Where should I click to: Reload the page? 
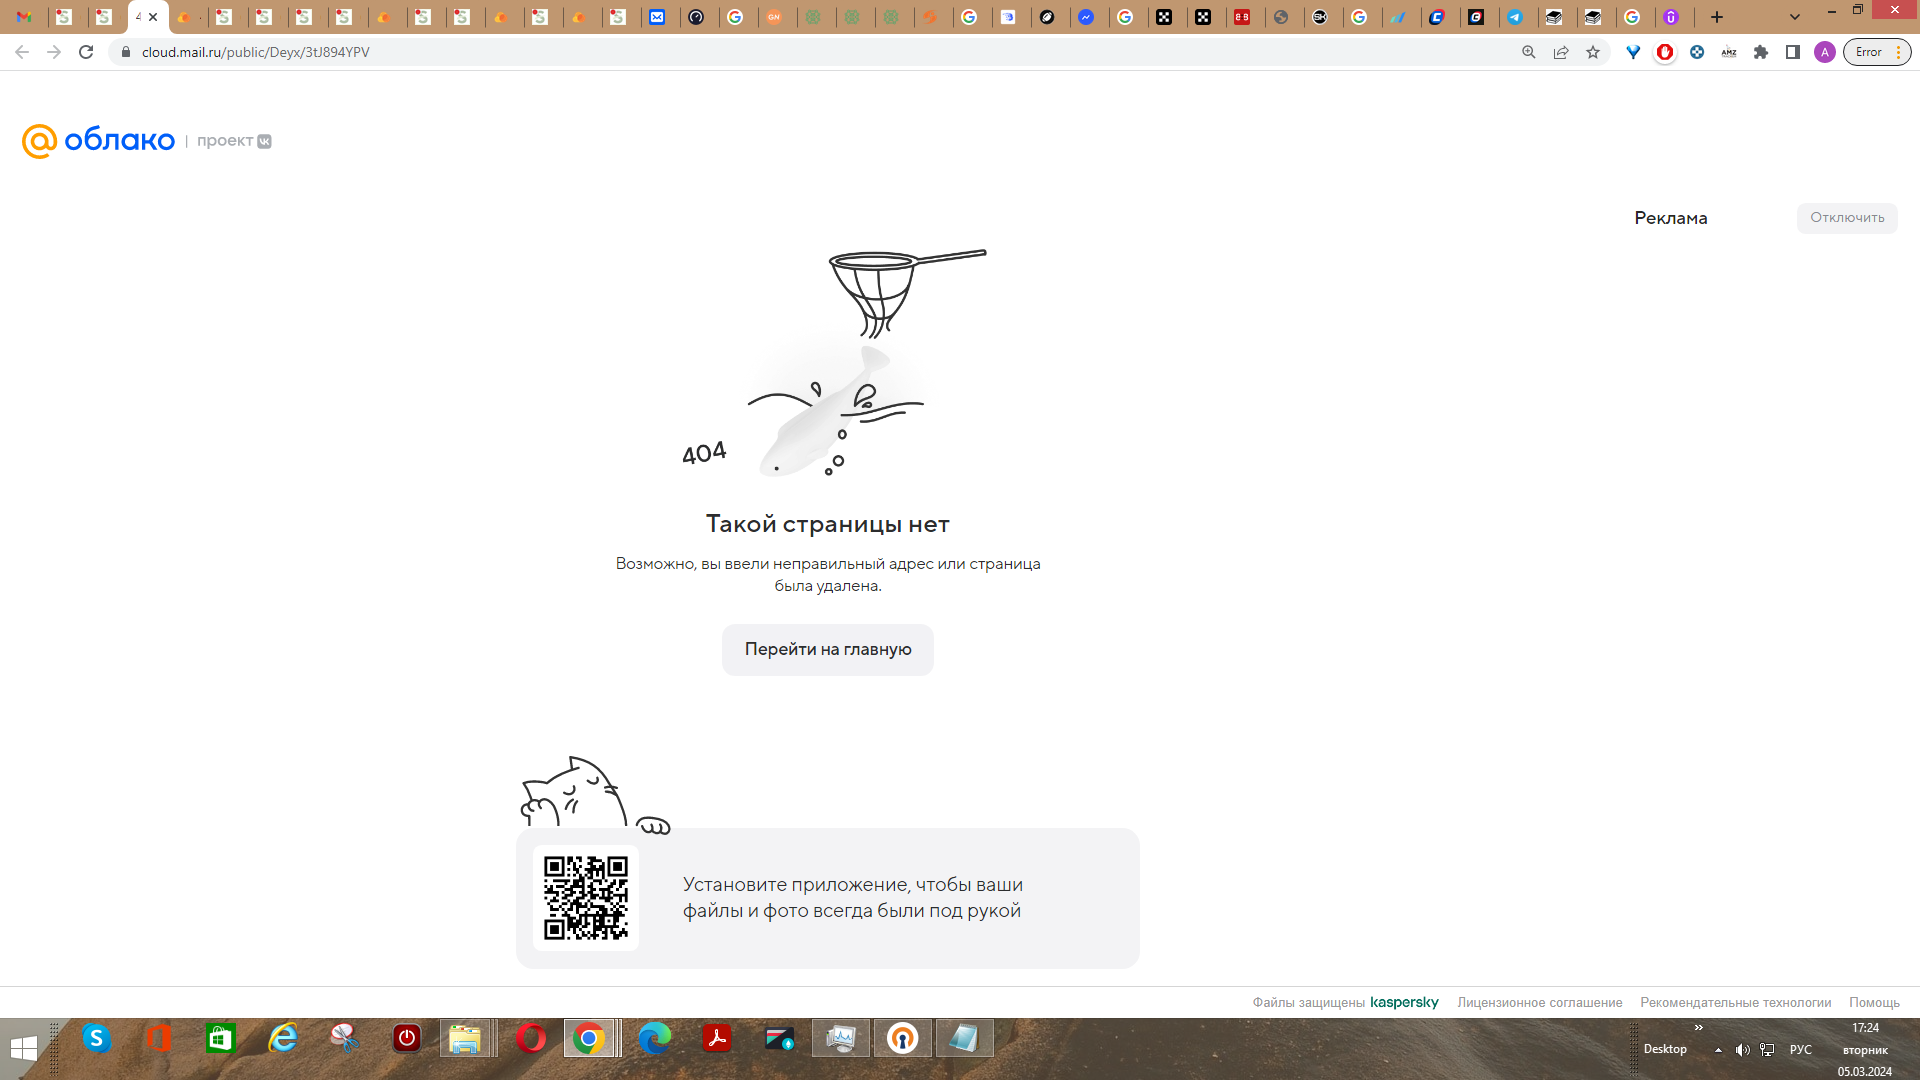(86, 52)
